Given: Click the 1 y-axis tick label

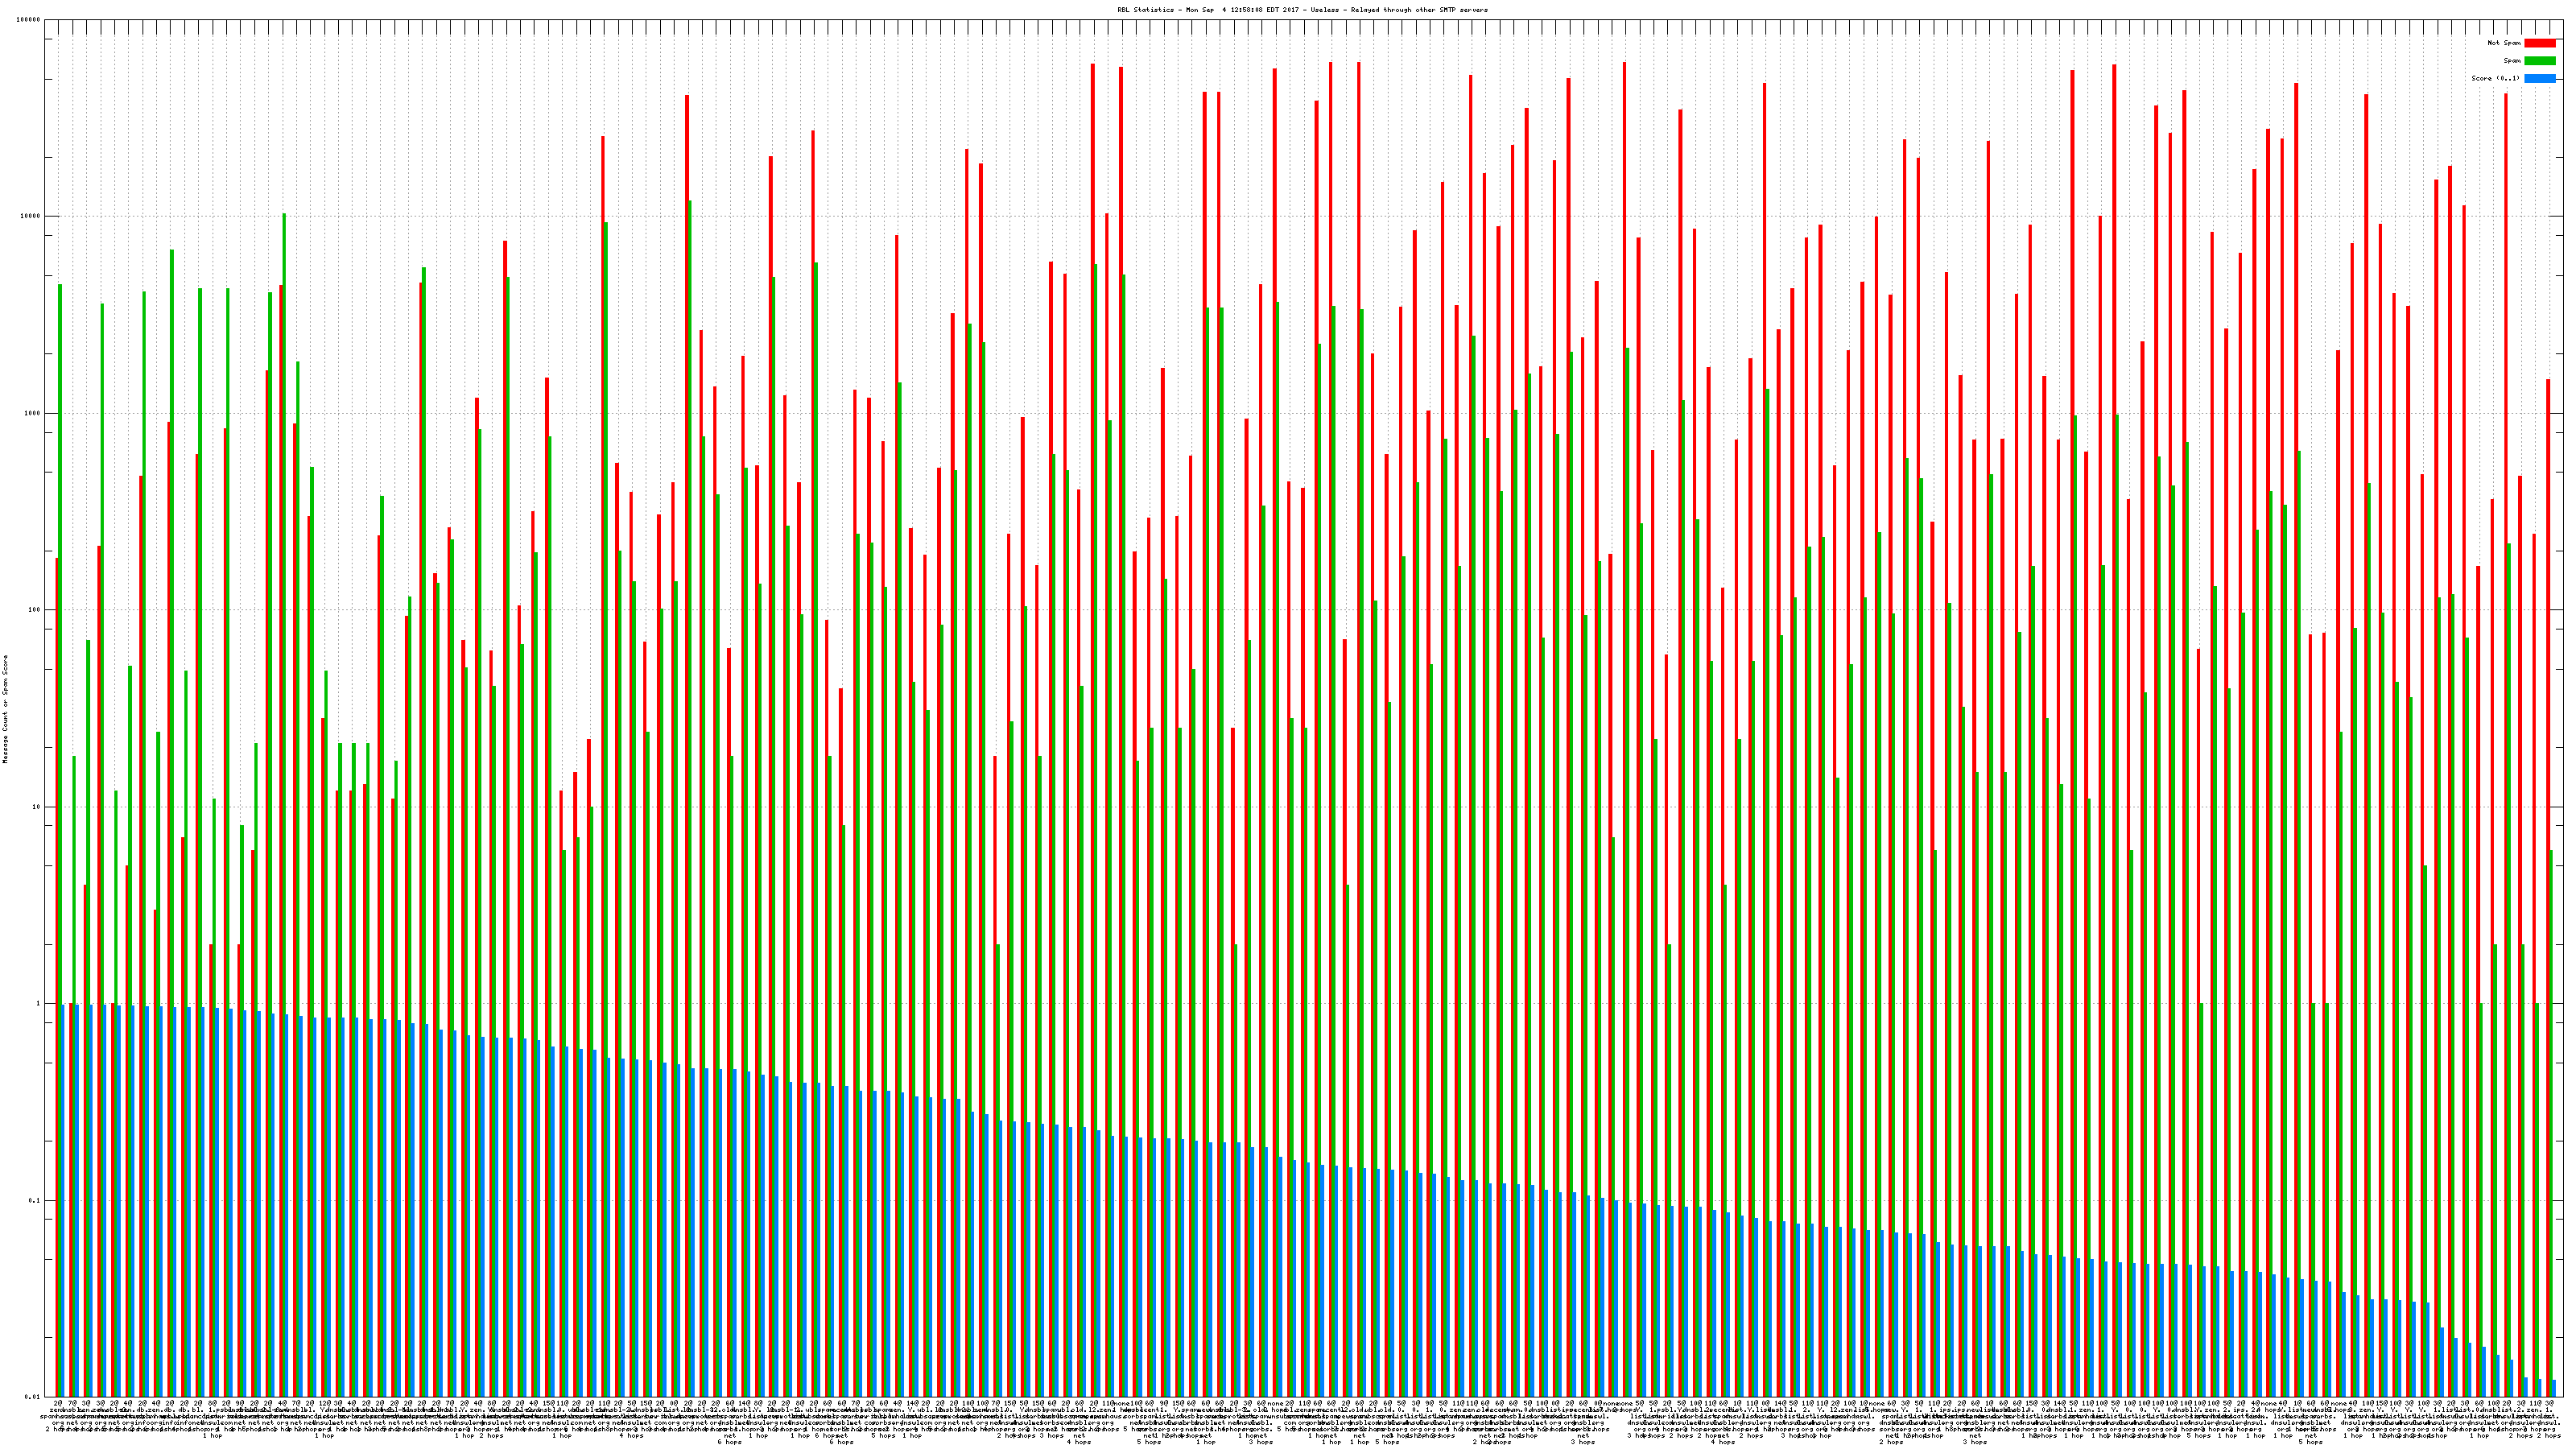Looking at the screenshot, I should (x=39, y=1004).
